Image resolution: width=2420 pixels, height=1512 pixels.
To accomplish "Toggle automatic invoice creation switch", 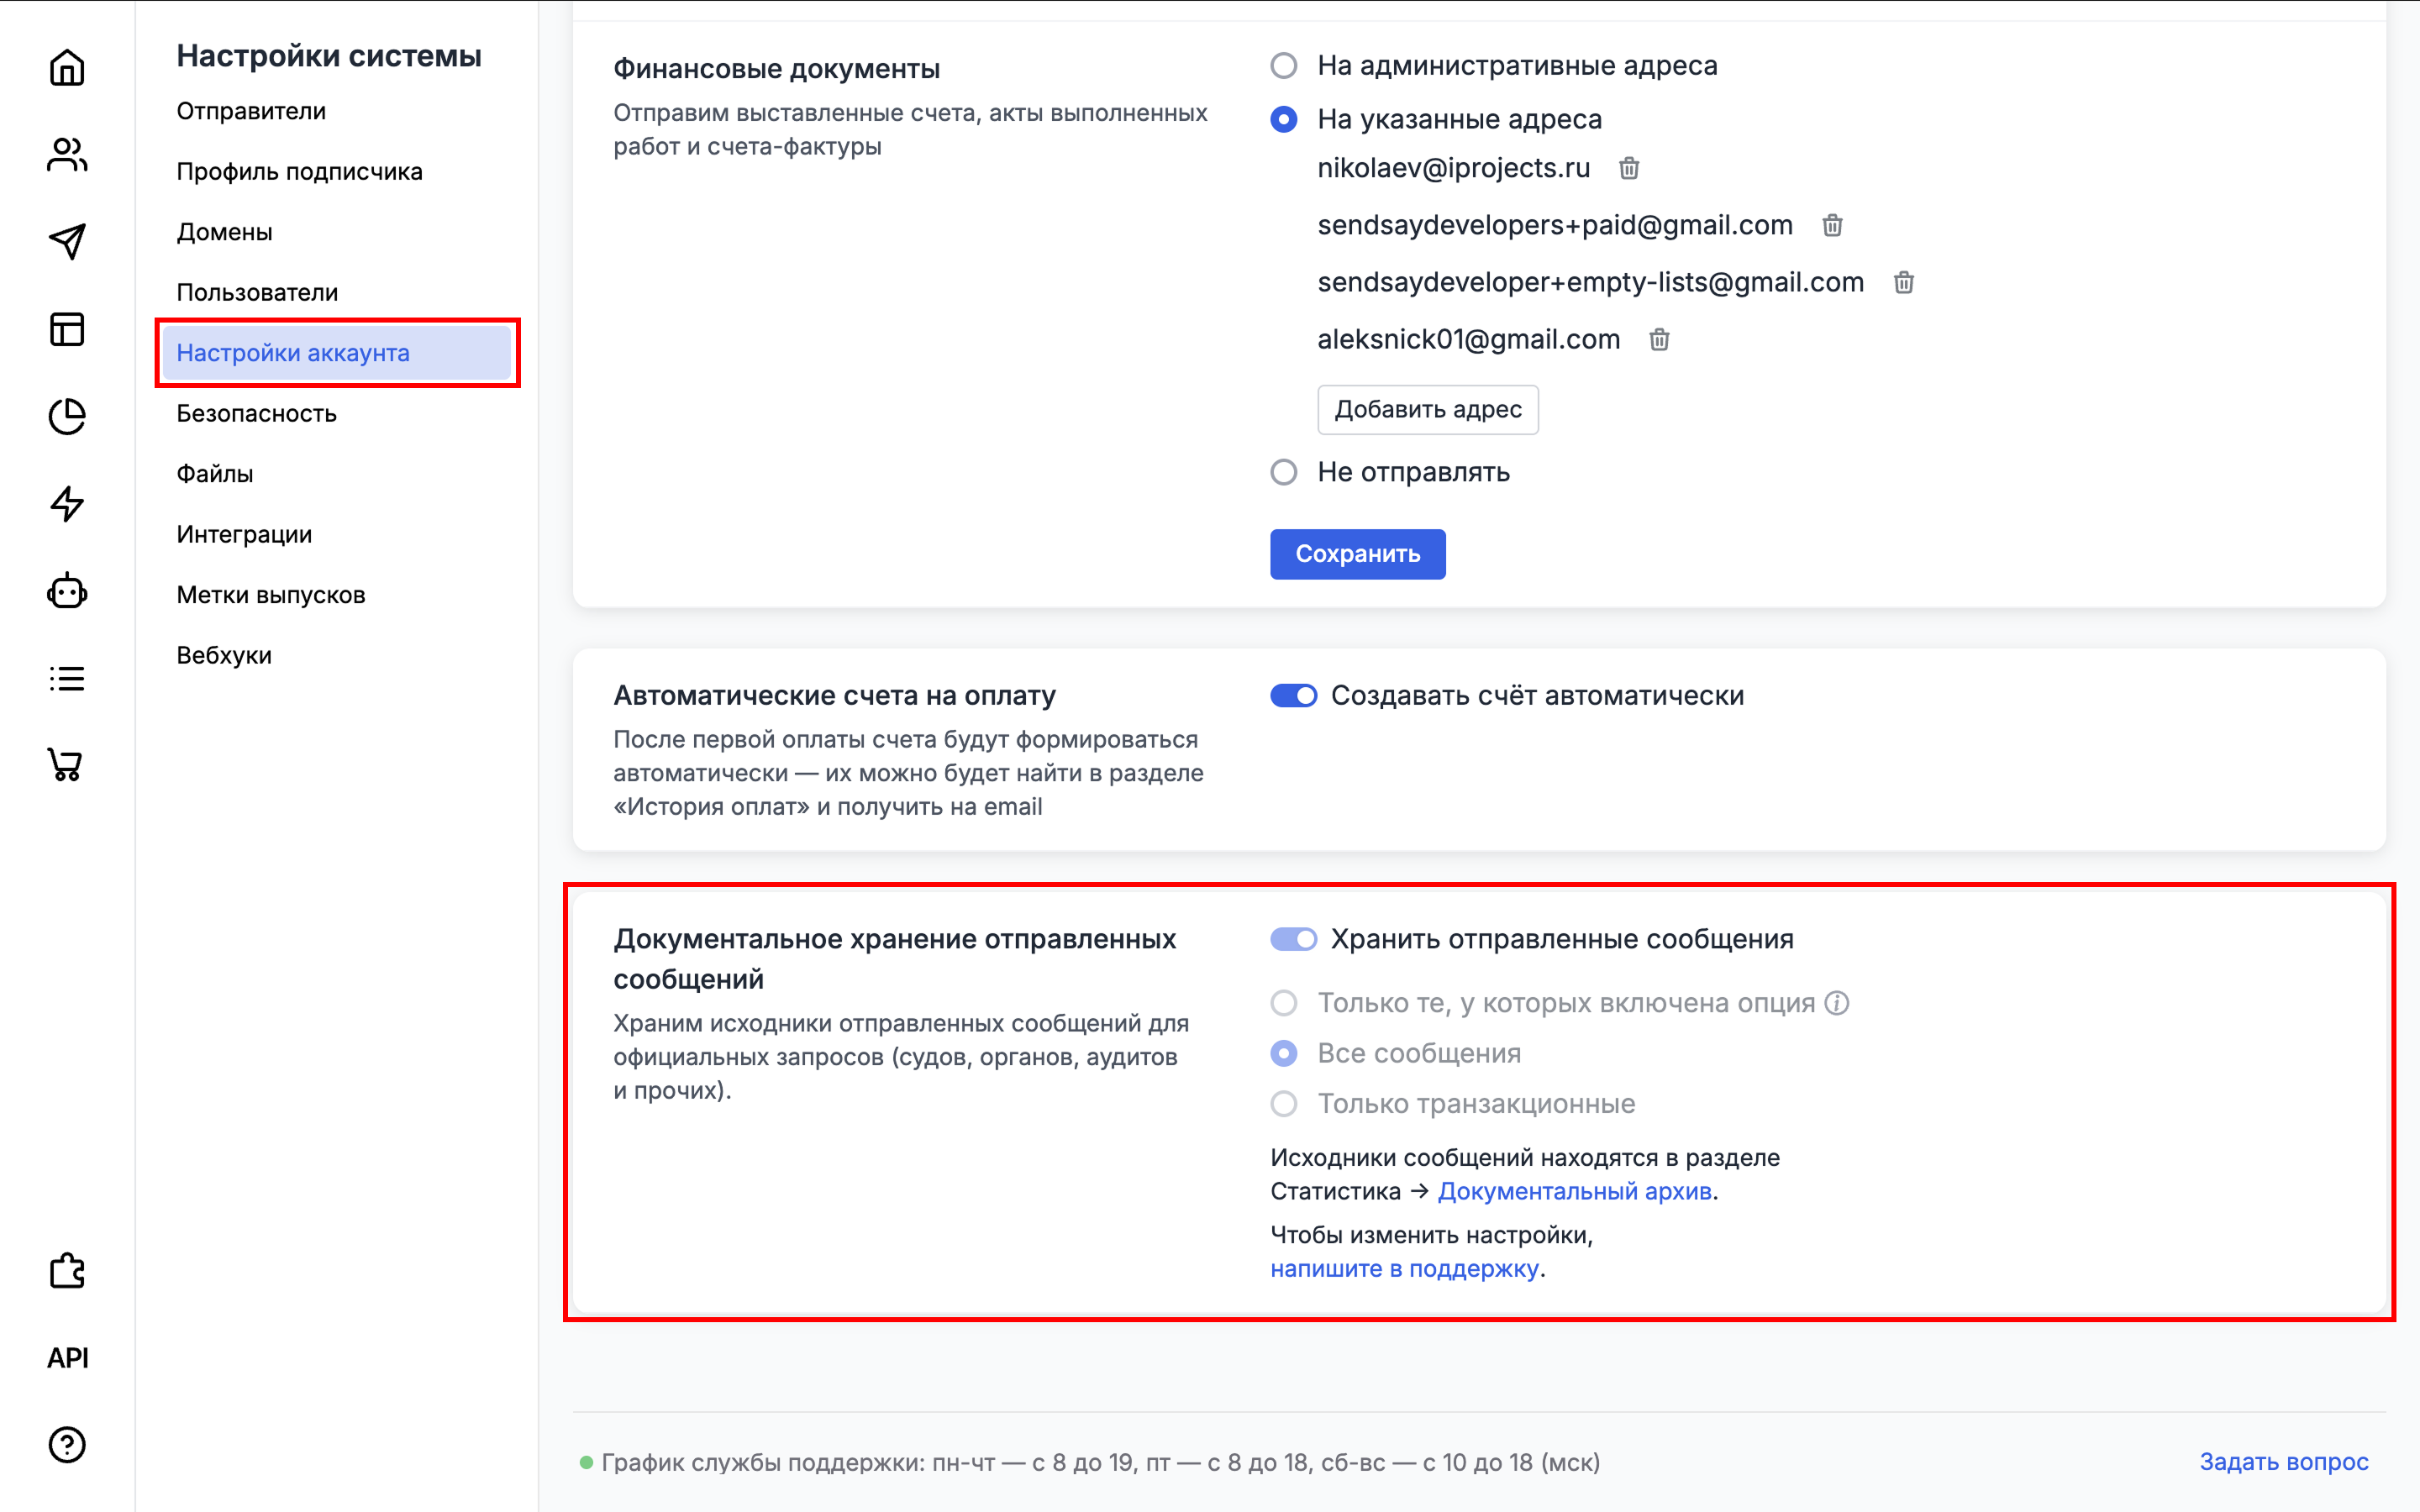I will 1293,695.
